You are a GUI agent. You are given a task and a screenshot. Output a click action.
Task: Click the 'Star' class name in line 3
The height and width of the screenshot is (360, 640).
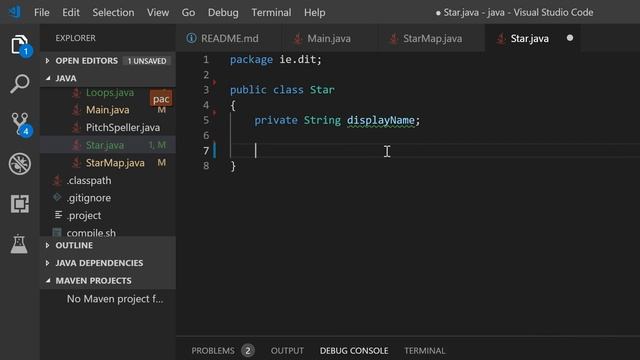(x=322, y=90)
